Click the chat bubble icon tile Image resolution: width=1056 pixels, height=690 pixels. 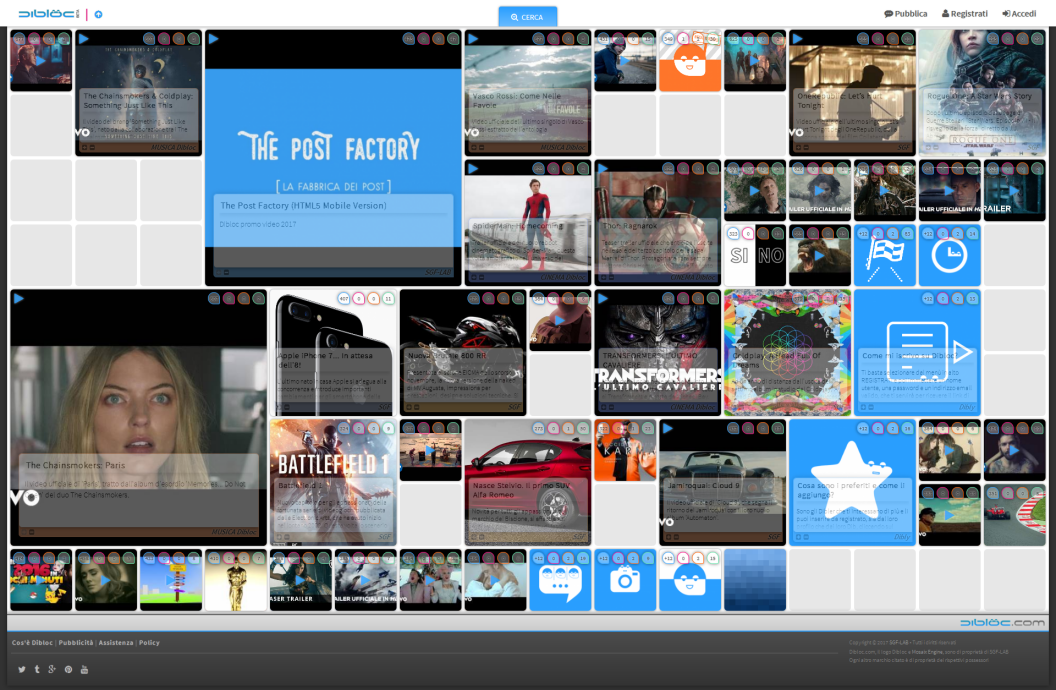pos(560,580)
